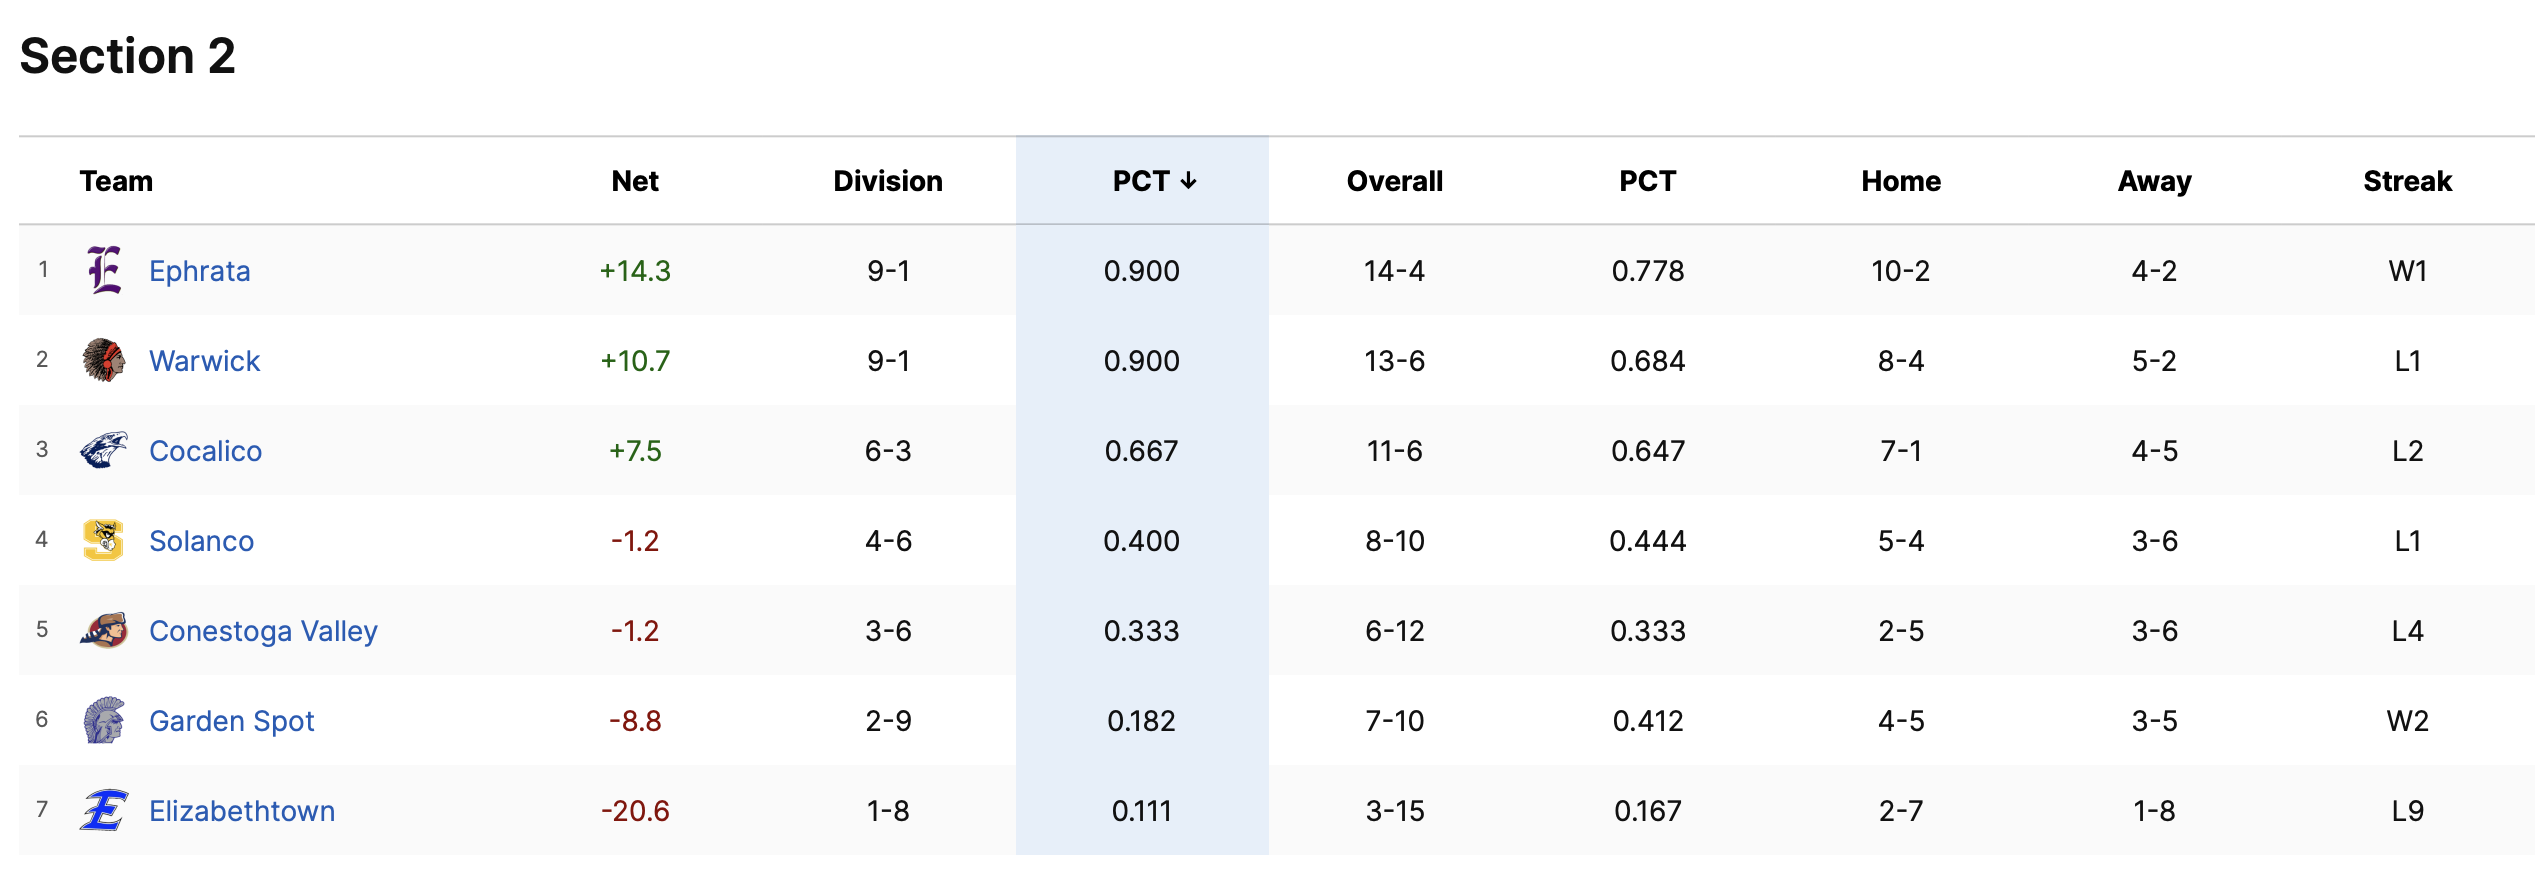
Task: Open the Ephrata team page link
Action: 200,271
